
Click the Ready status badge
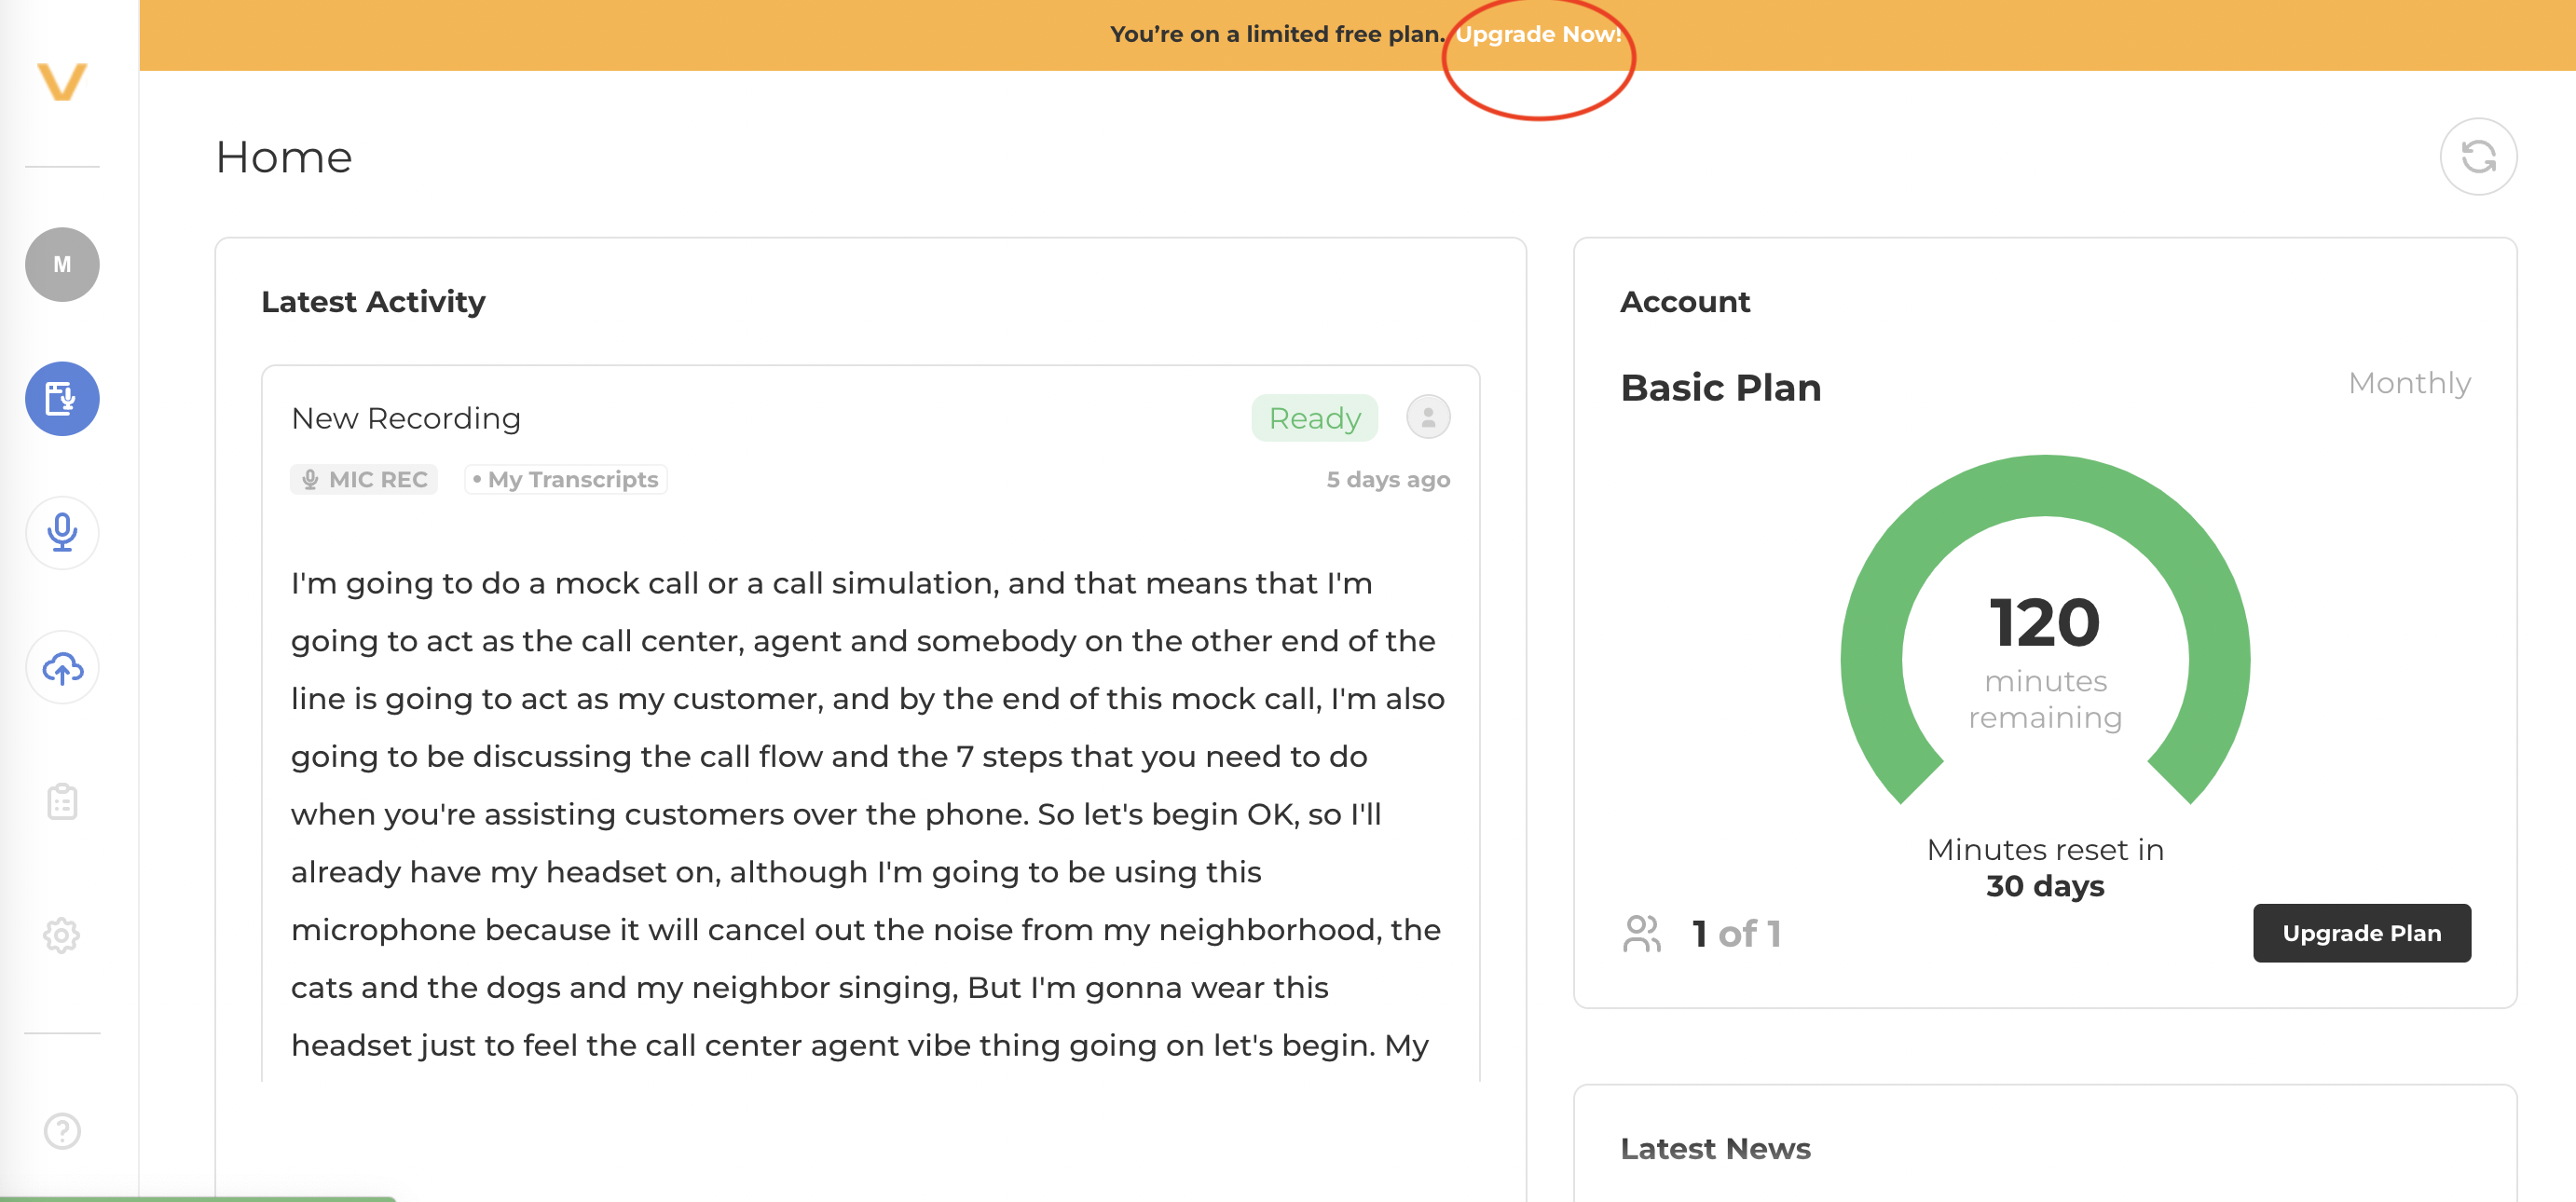coord(1313,418)
